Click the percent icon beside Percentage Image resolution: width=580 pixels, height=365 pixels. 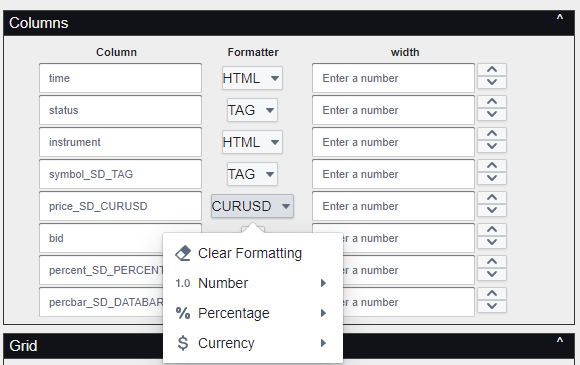click(x=183, y=313)
